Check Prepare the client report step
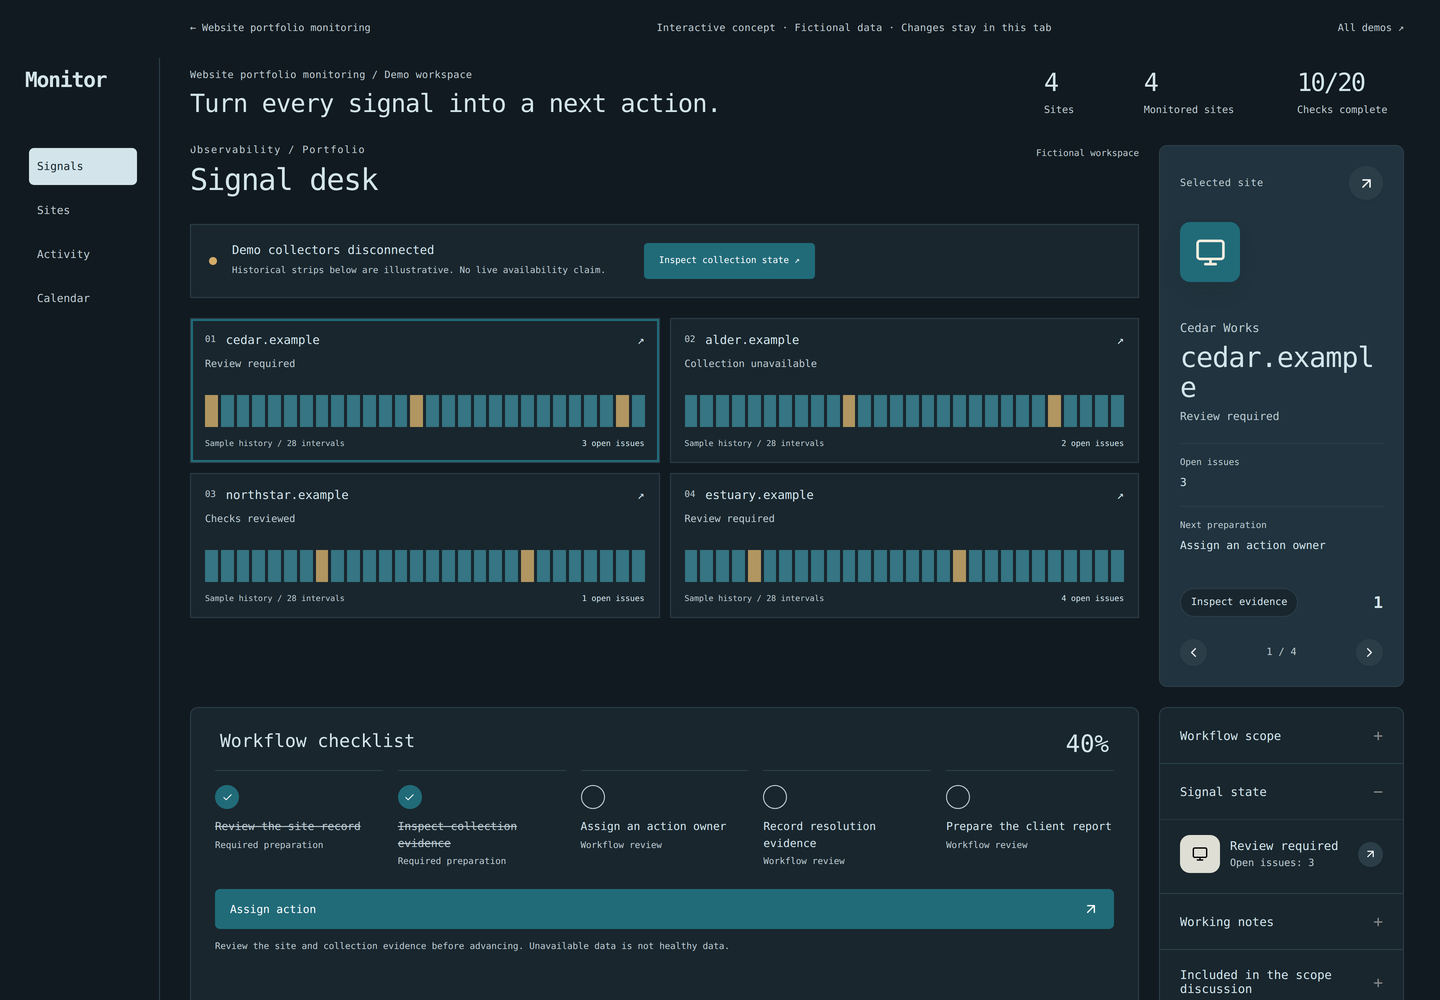 click(x=958, y=797)
